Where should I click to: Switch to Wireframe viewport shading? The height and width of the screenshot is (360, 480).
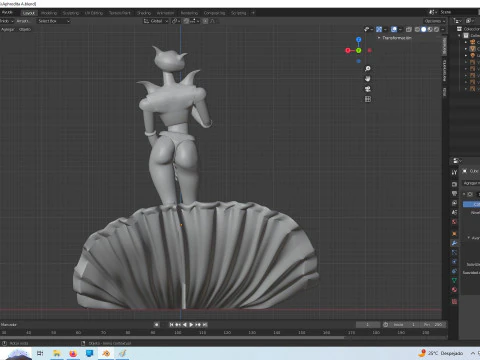tap(417, 29)
